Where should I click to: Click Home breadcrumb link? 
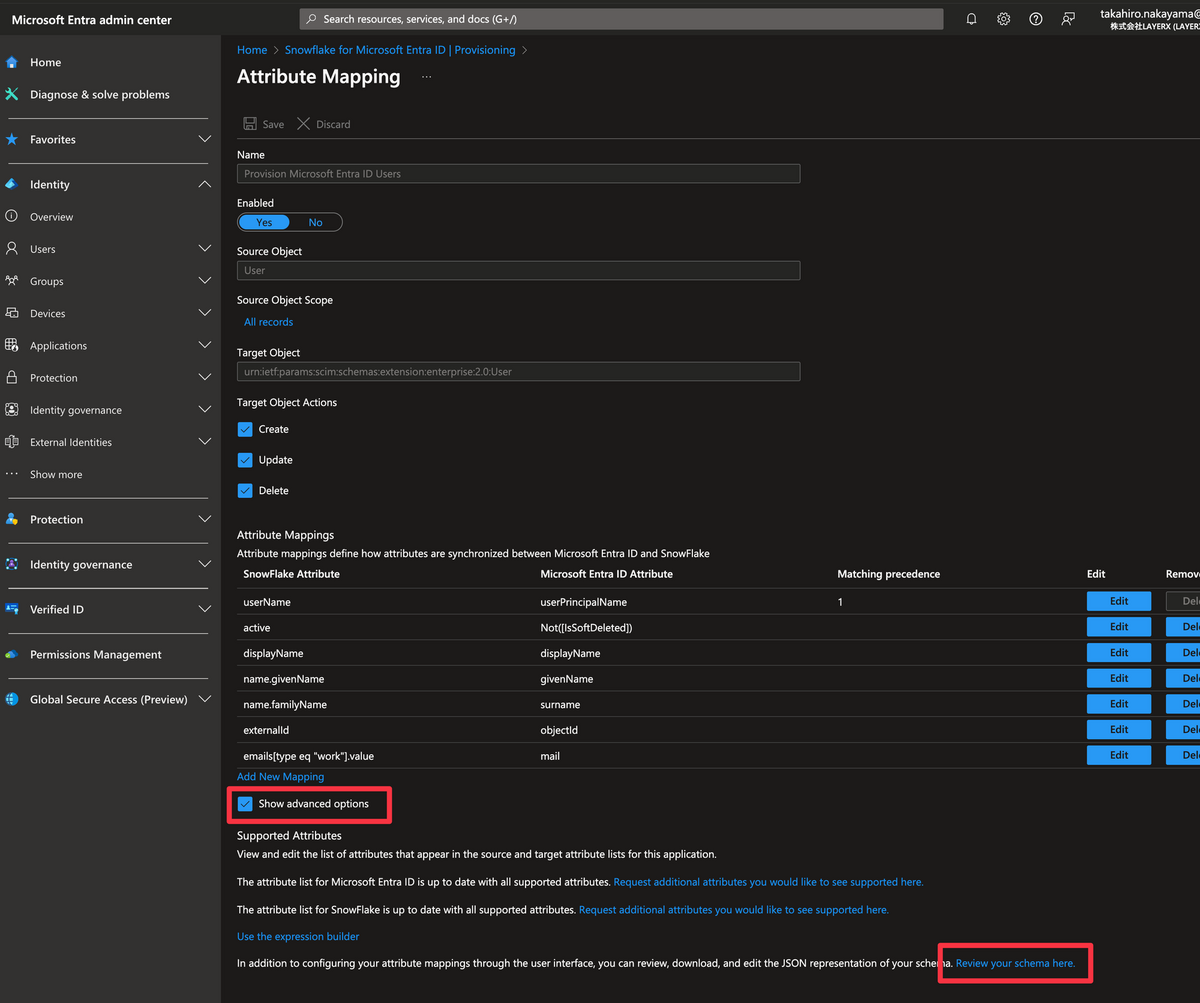pos(252,50)
